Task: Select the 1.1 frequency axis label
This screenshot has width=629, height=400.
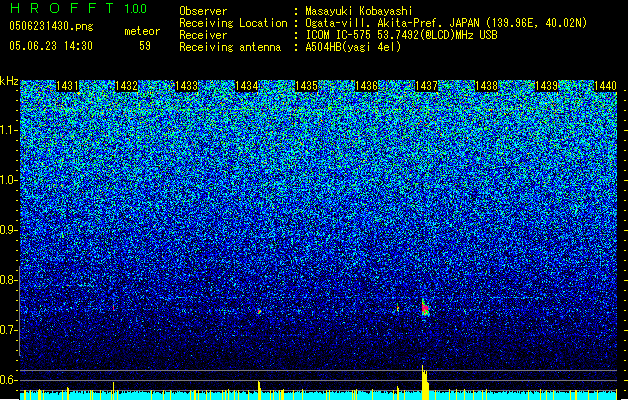Action: coord(9,131)
